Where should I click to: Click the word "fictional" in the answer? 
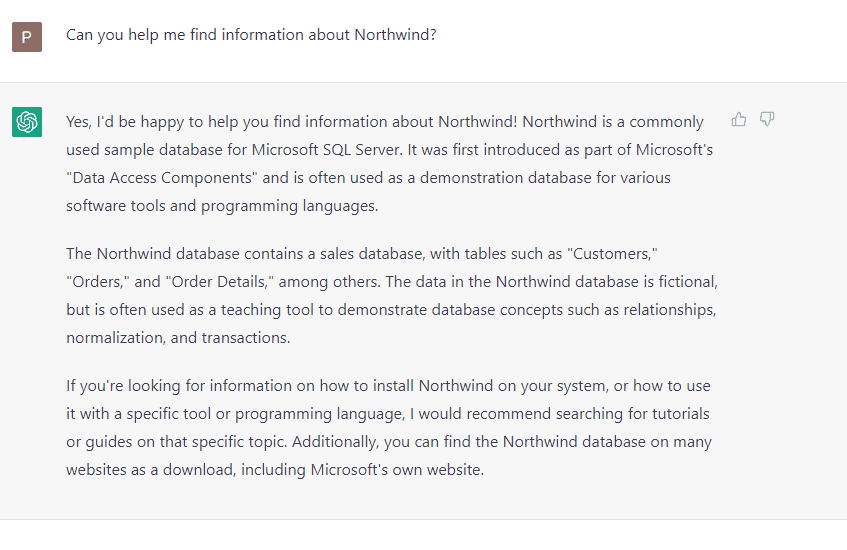point(683,282)
